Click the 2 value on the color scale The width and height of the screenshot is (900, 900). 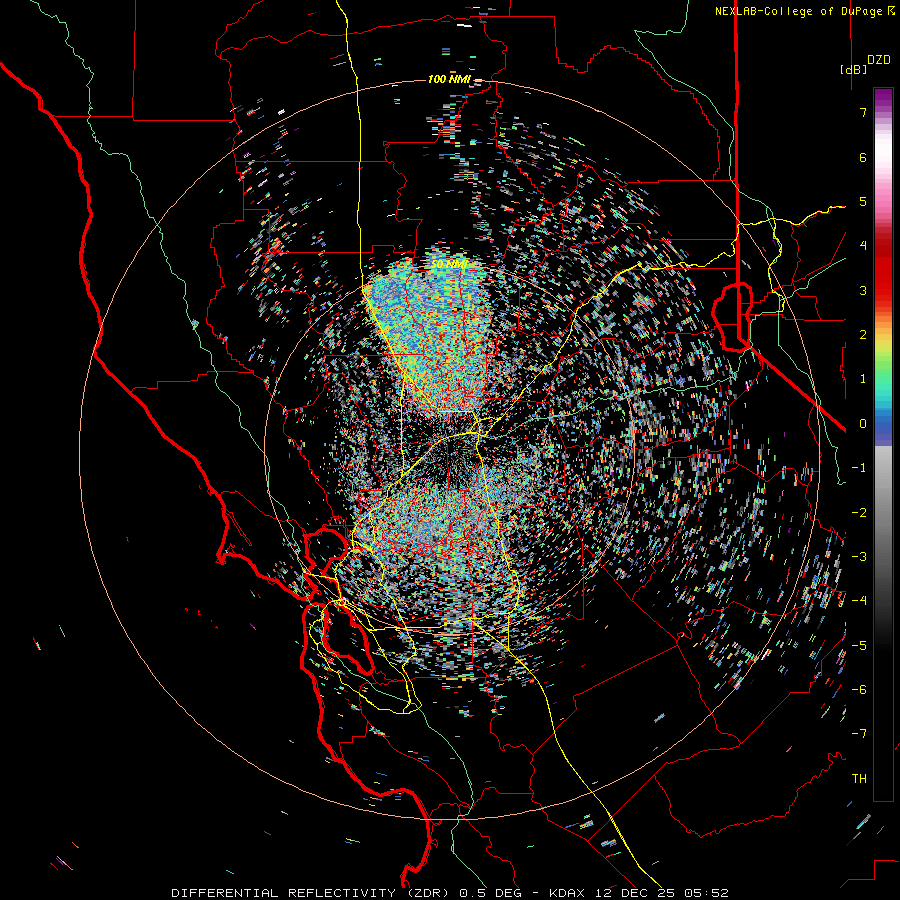(863, 335)
